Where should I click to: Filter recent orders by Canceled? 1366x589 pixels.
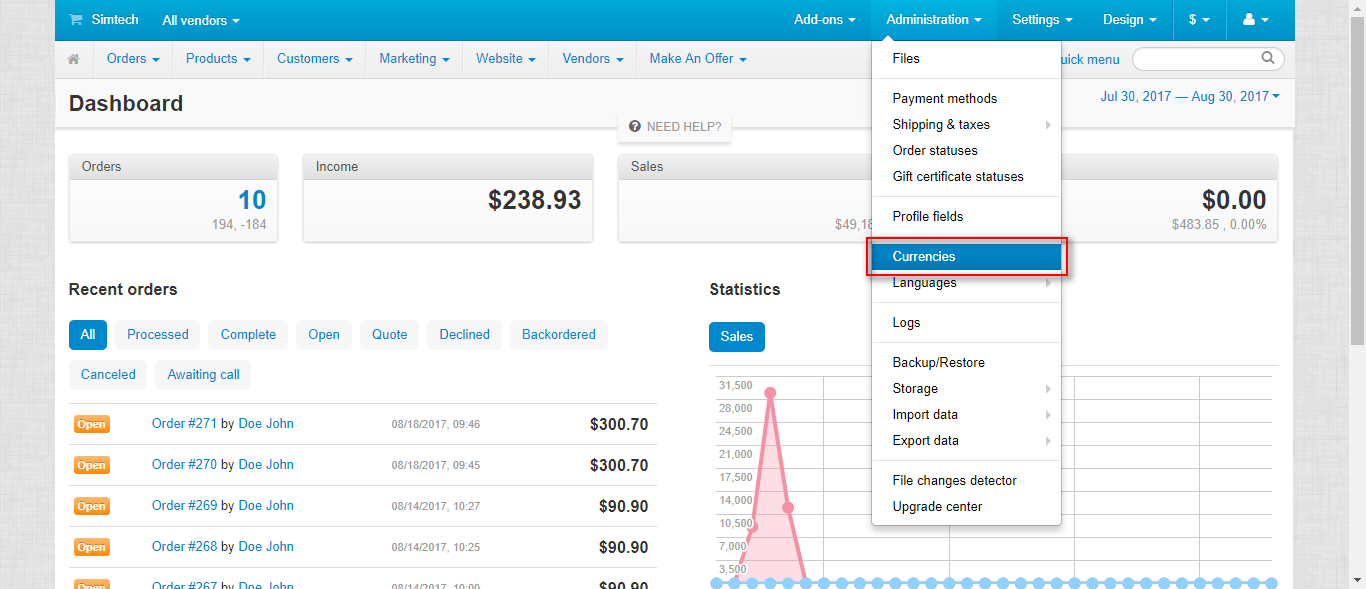pyautogui.click(x=108, y=375)
